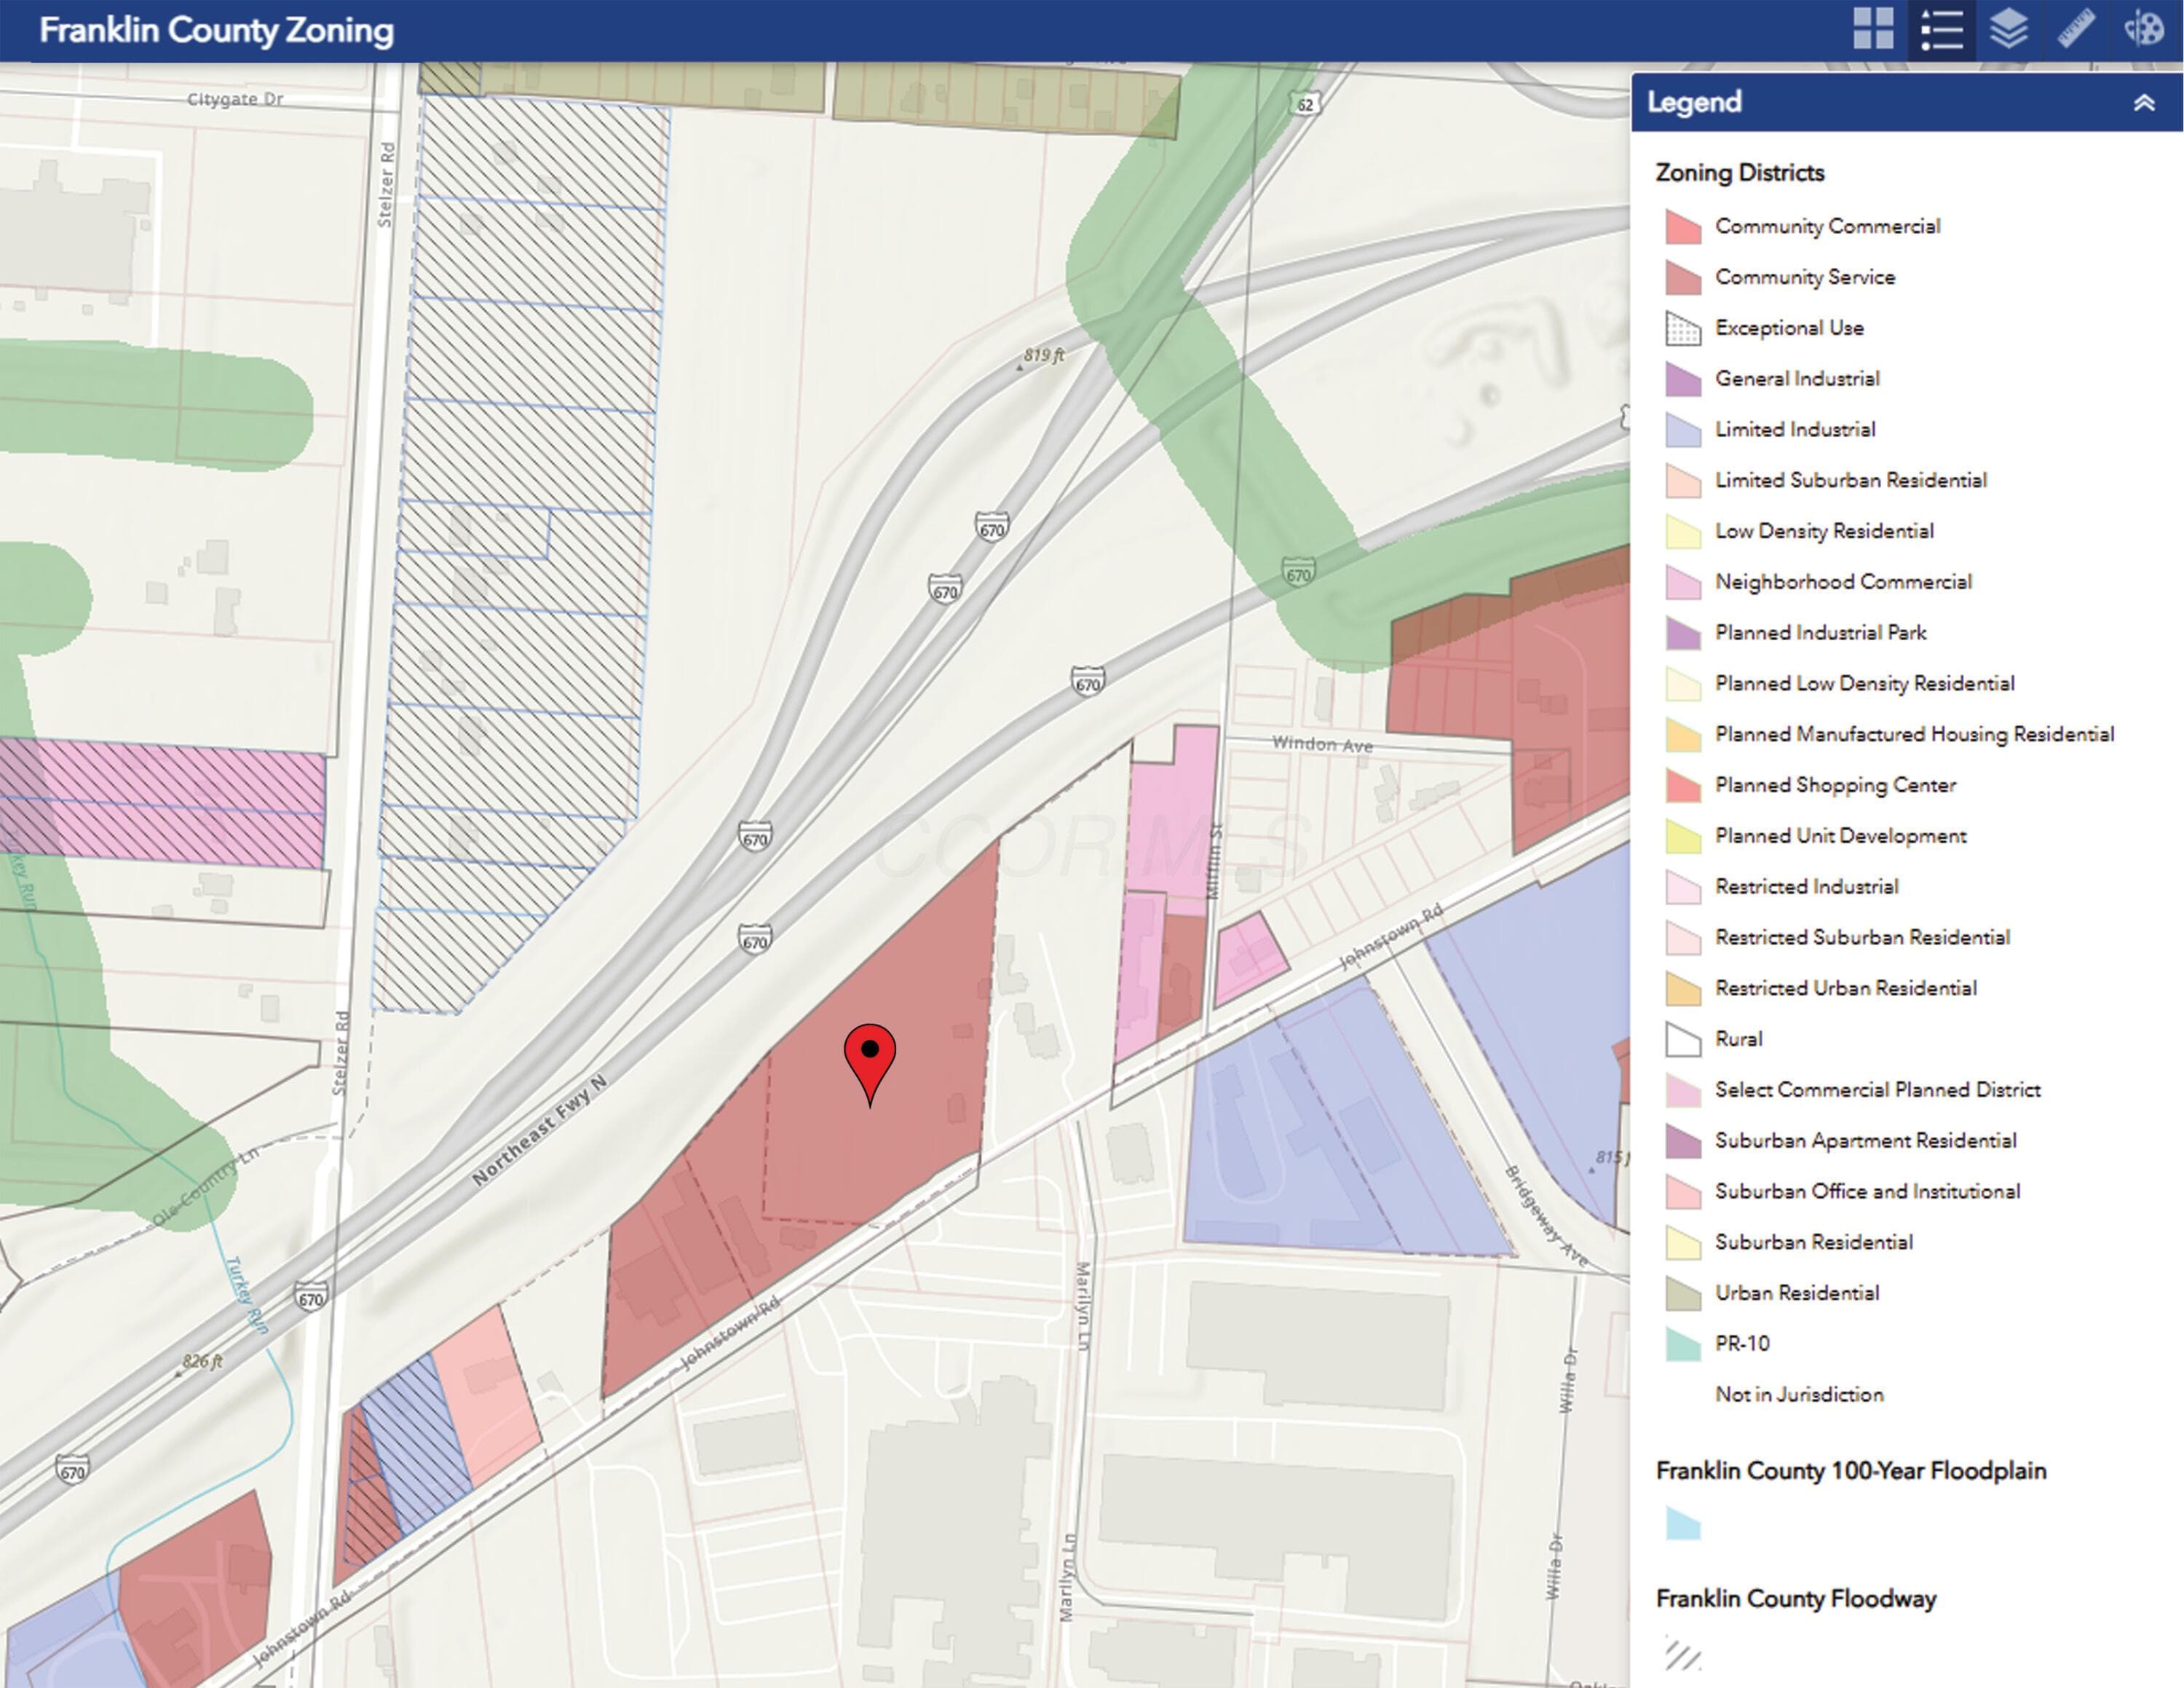Toggle the Legend list icon

[1941, 29]
